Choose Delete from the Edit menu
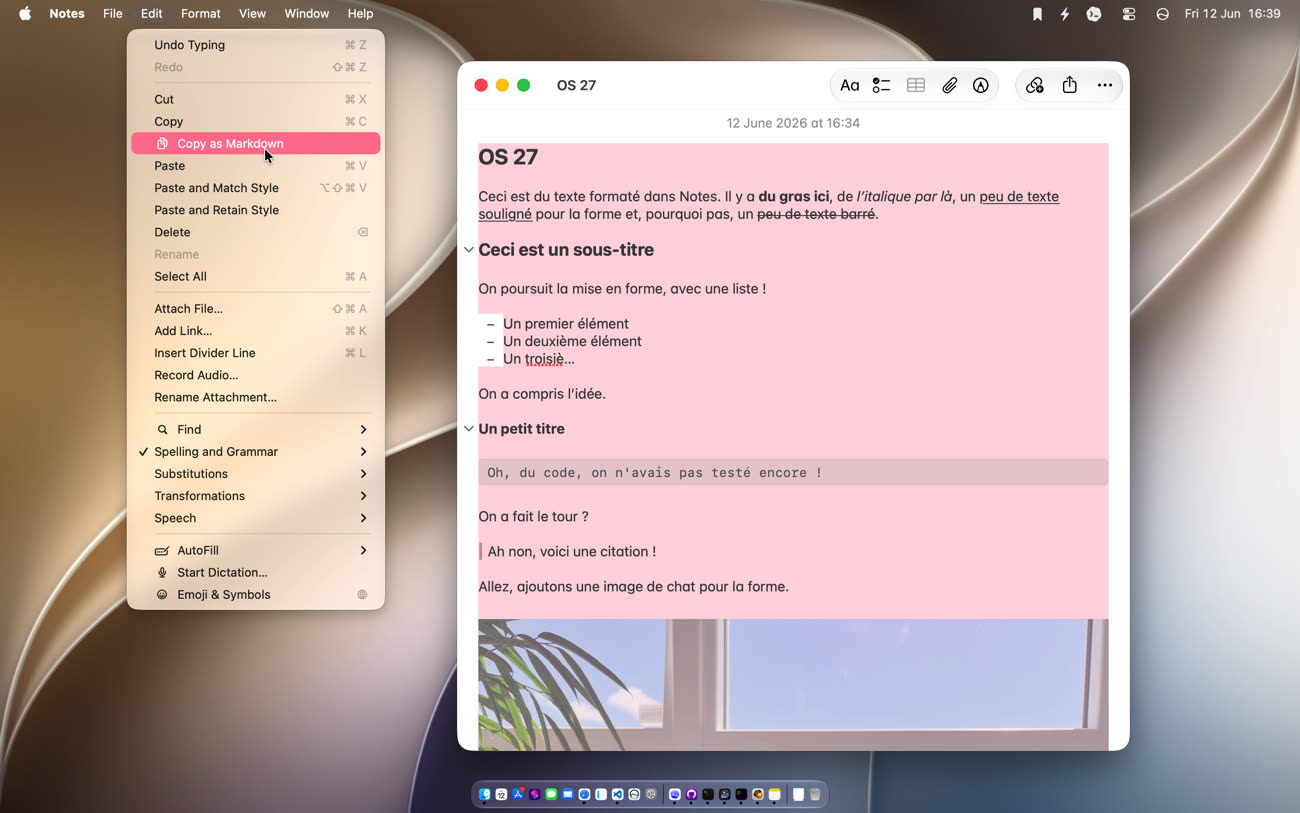1300x813 pixels. [256, 232]
